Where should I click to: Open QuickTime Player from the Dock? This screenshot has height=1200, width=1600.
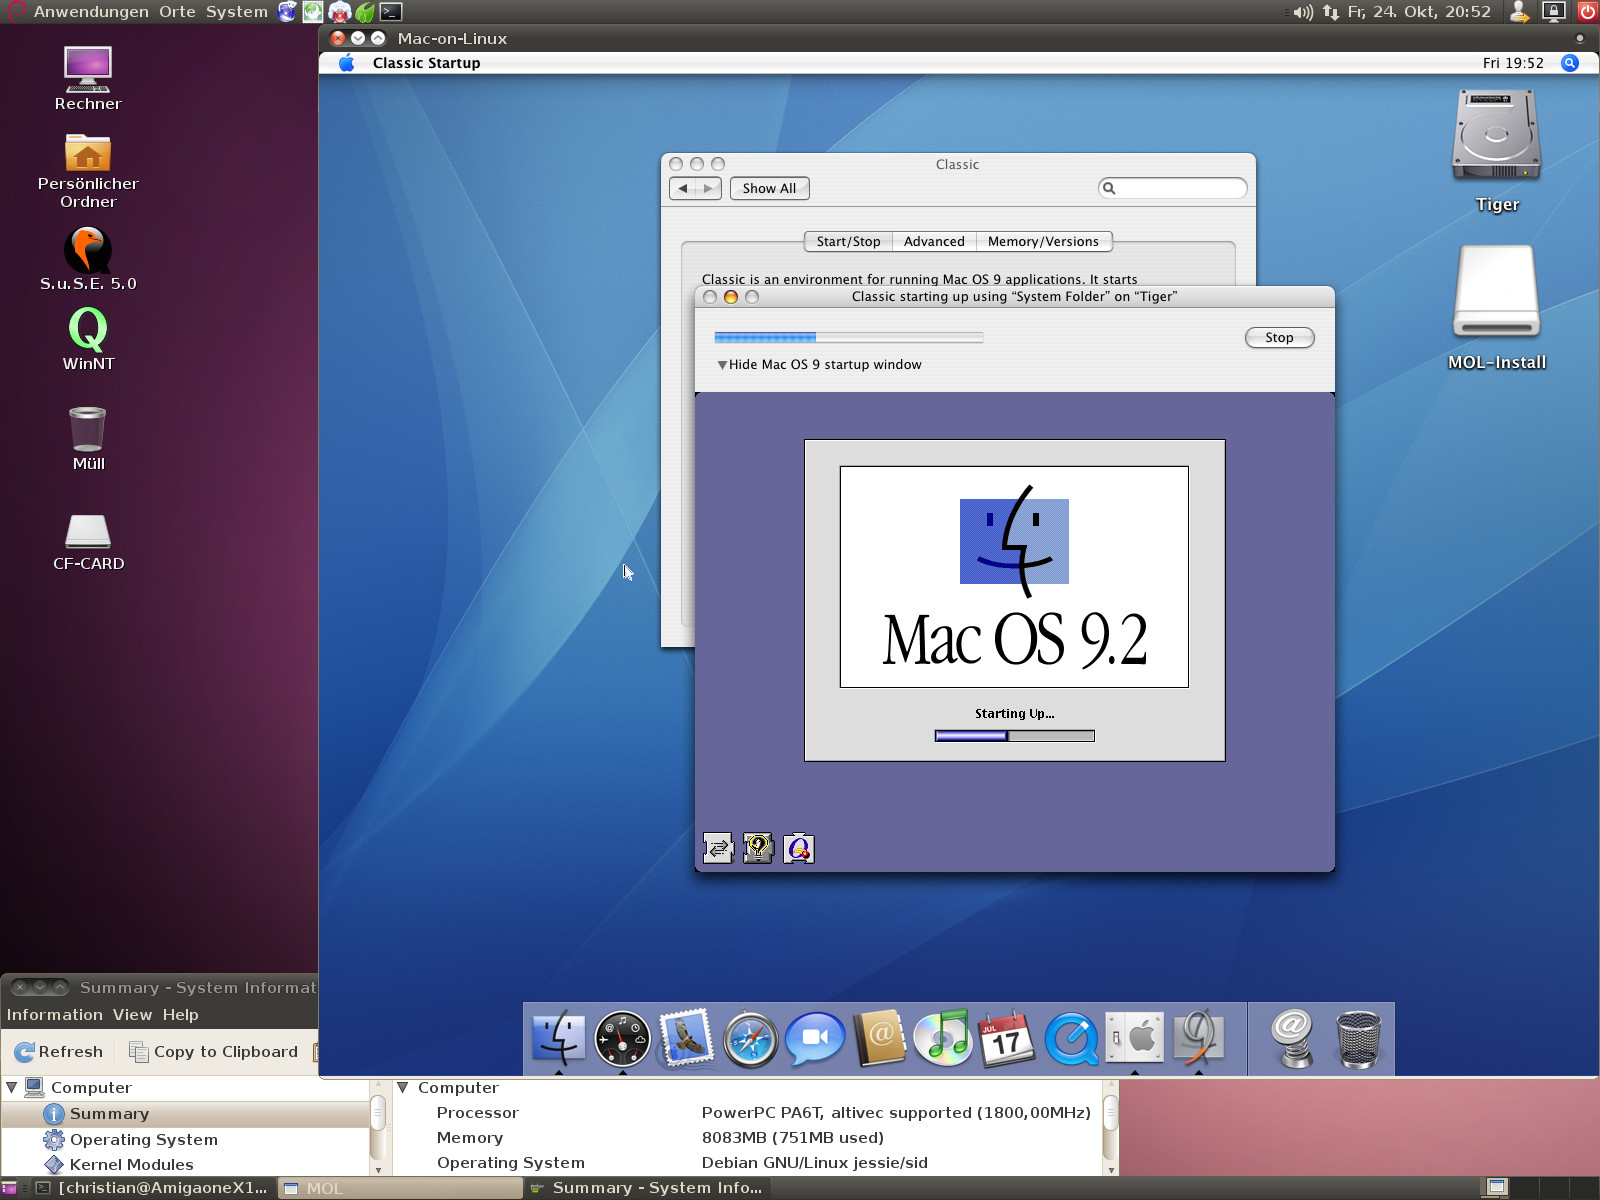click(1071, 1039)
